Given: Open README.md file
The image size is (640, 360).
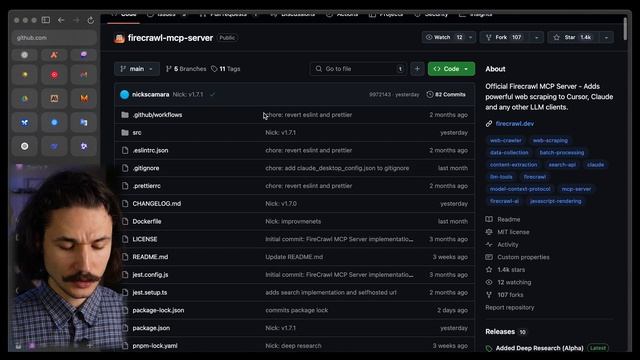Looking at the screenshot, I should [x=150, y=257].
